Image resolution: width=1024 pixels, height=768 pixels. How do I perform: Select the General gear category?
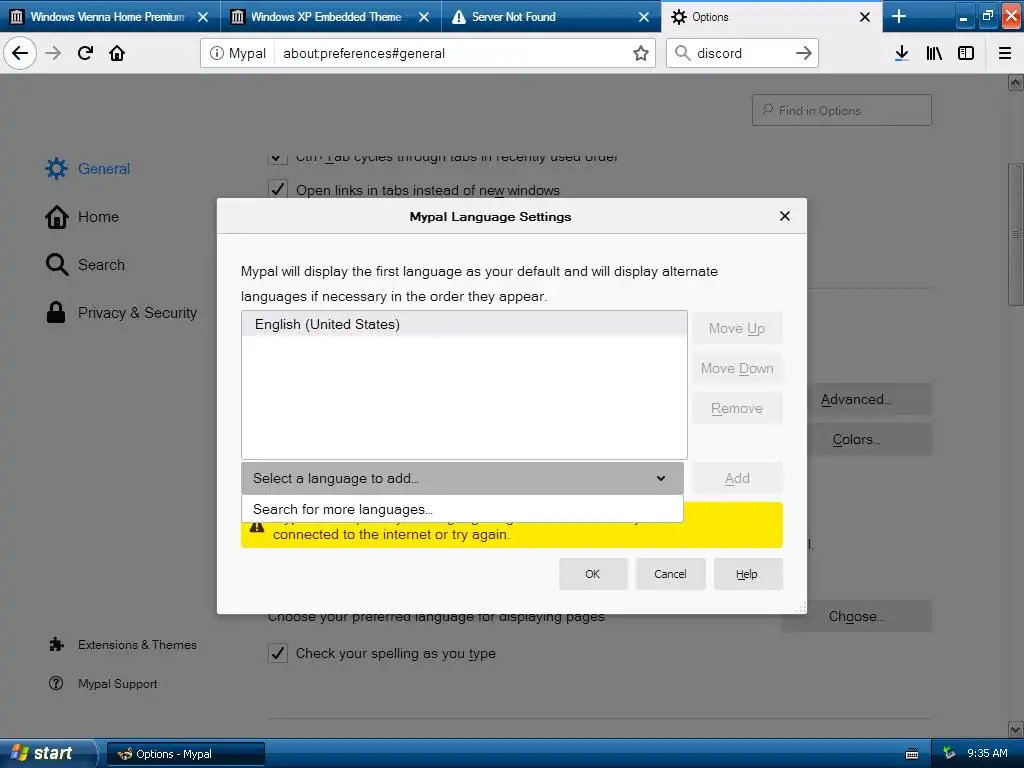88,168
